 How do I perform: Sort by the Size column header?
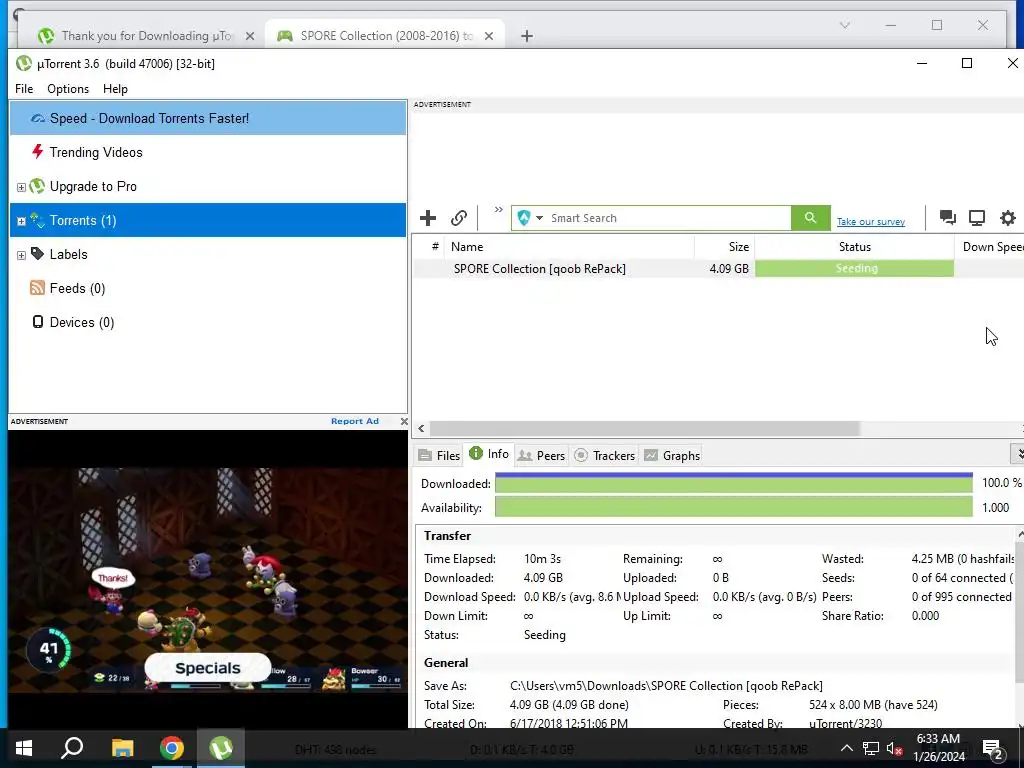pyautogui.click(x=724, y=247)
